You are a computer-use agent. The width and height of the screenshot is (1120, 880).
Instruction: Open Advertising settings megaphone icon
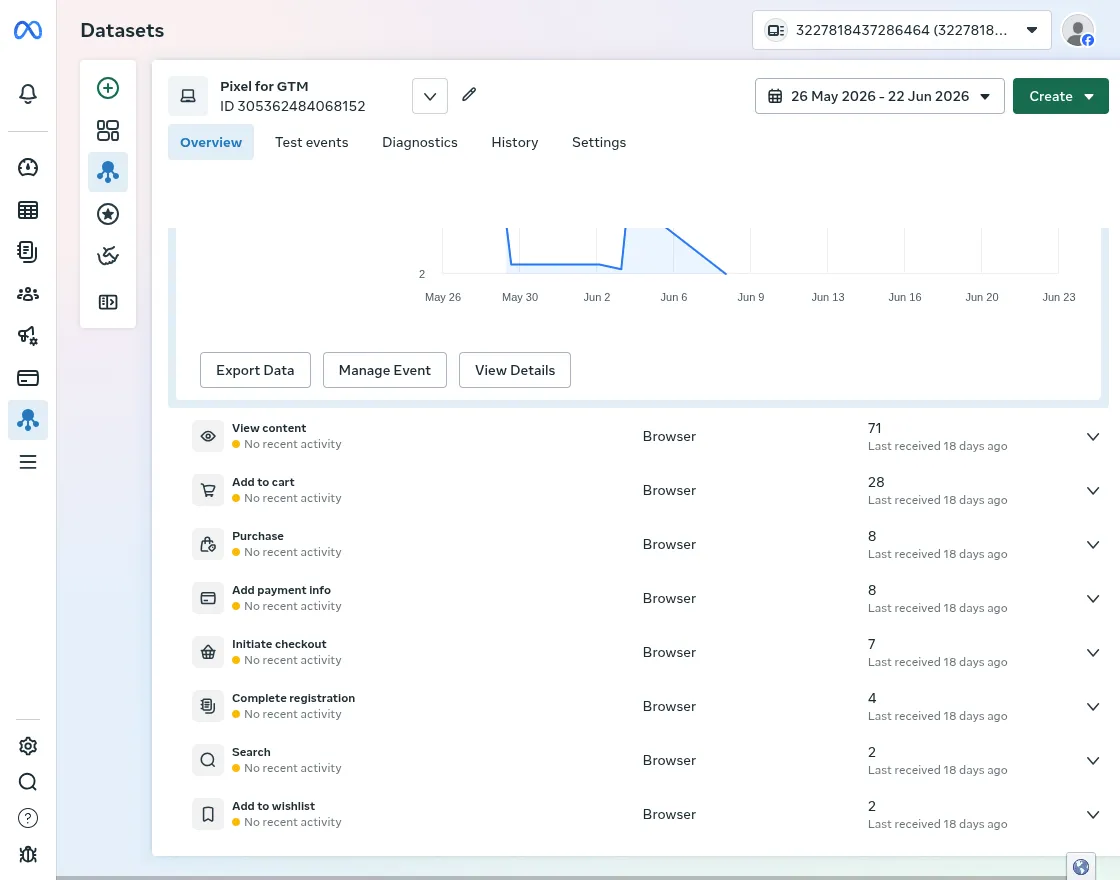[x=28, y=336]
